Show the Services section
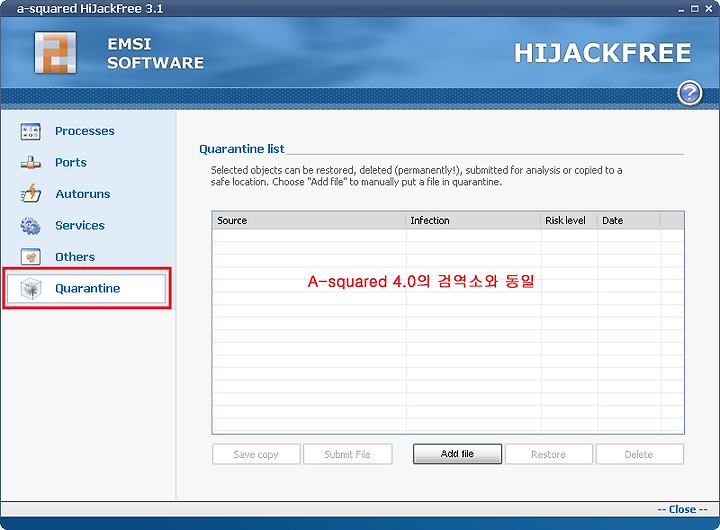This screenshot has height=530, width=720. (x=80, y=226)
